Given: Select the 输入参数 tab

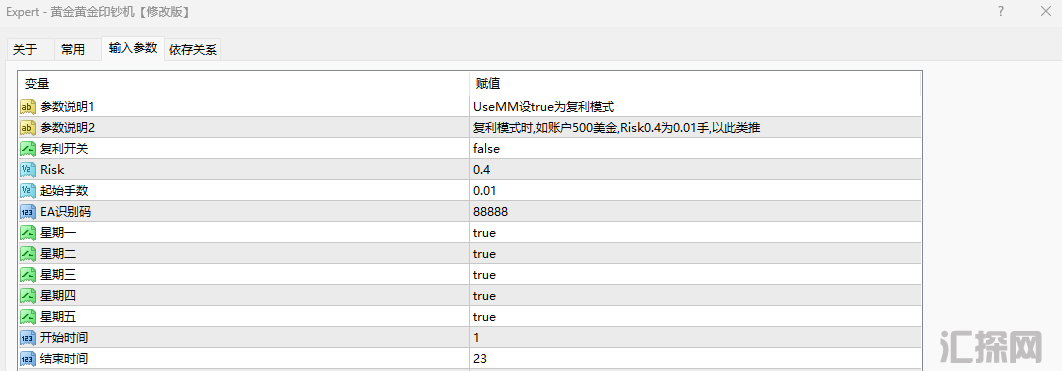Looking at the screenshot, I should (133, 48).
